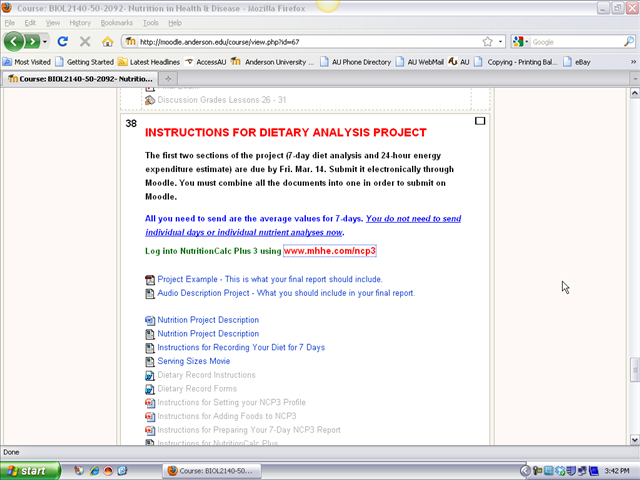The height and width of the screenshot is (480, 640).
Task: Expand the URL history dropdown arrow
Action: [x=499, y=42]
